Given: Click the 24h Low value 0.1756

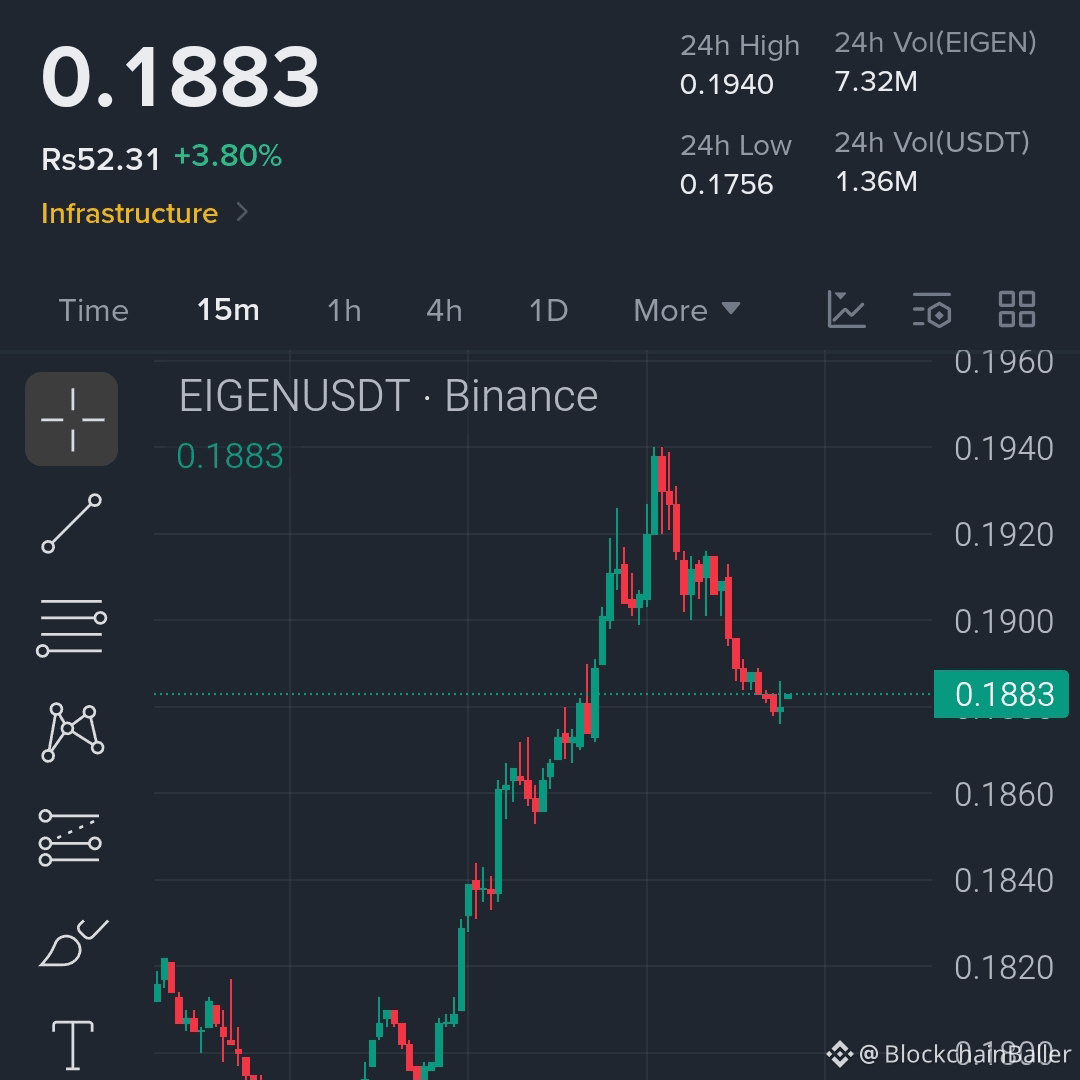Looking at the screenshot, I should coord(727,185).
